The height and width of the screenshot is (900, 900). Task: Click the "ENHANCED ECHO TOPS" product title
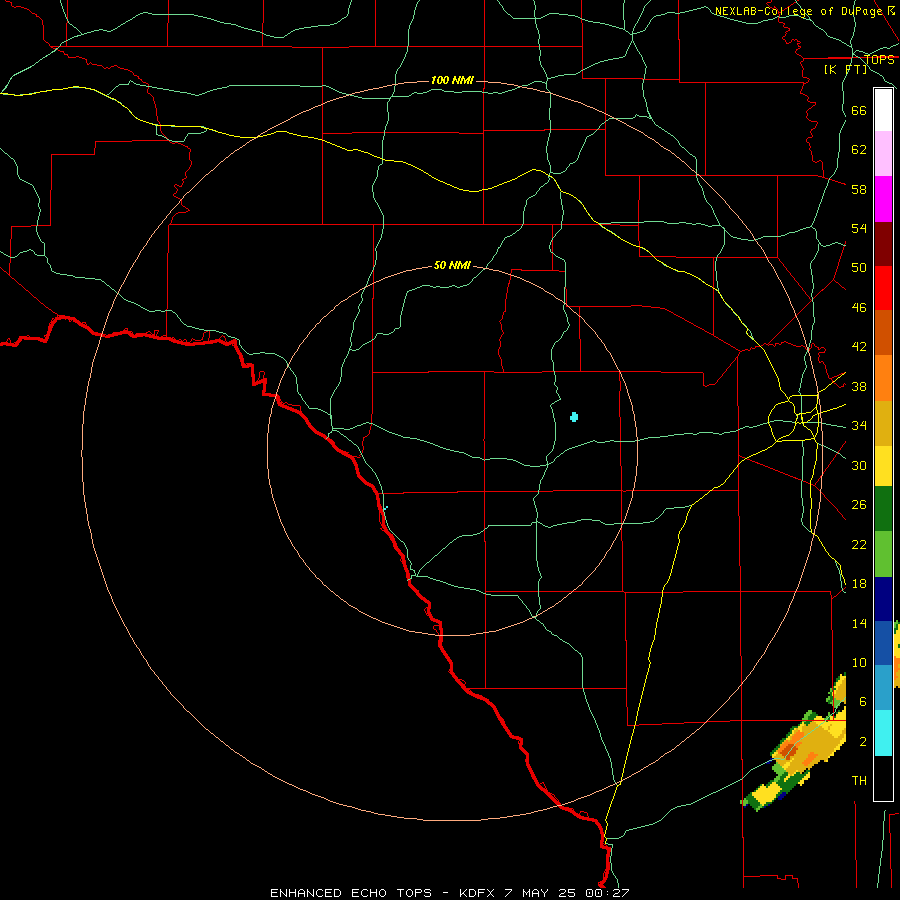(351, 893)
